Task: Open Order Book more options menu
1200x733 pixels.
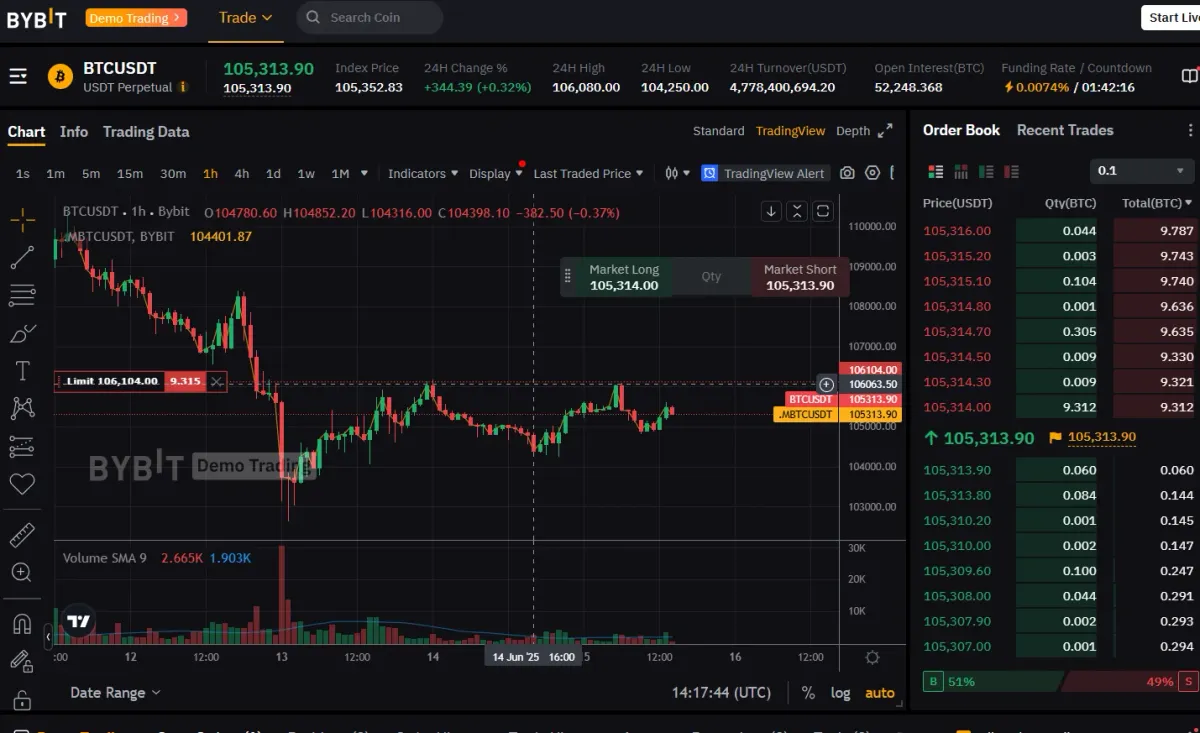Action: [x=1190, y=130]
